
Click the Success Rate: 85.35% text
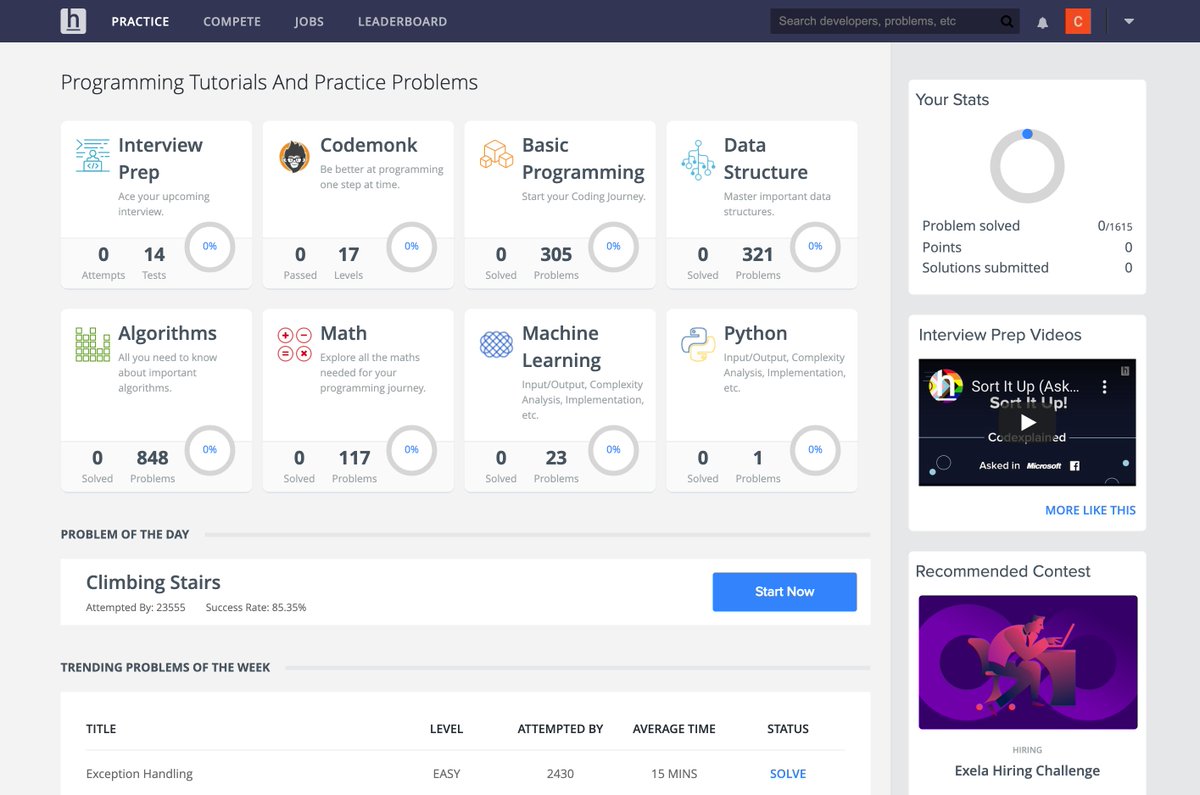coord(256,608)
